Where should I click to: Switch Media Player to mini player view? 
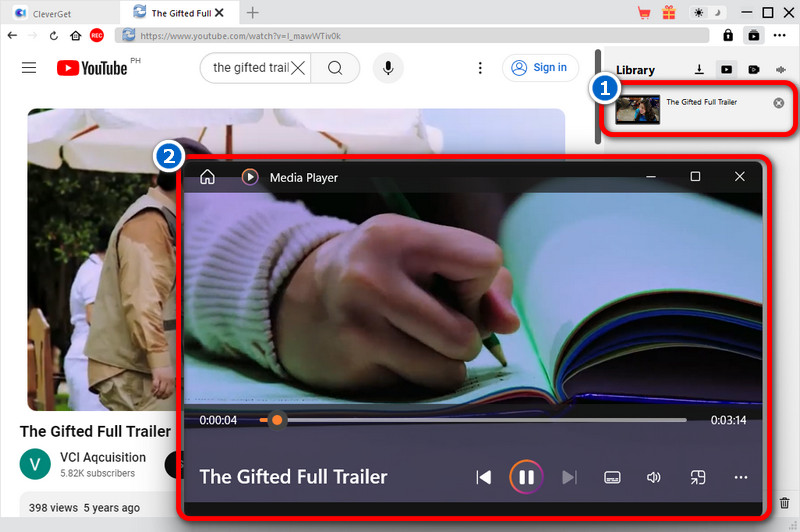pos(697,477)
